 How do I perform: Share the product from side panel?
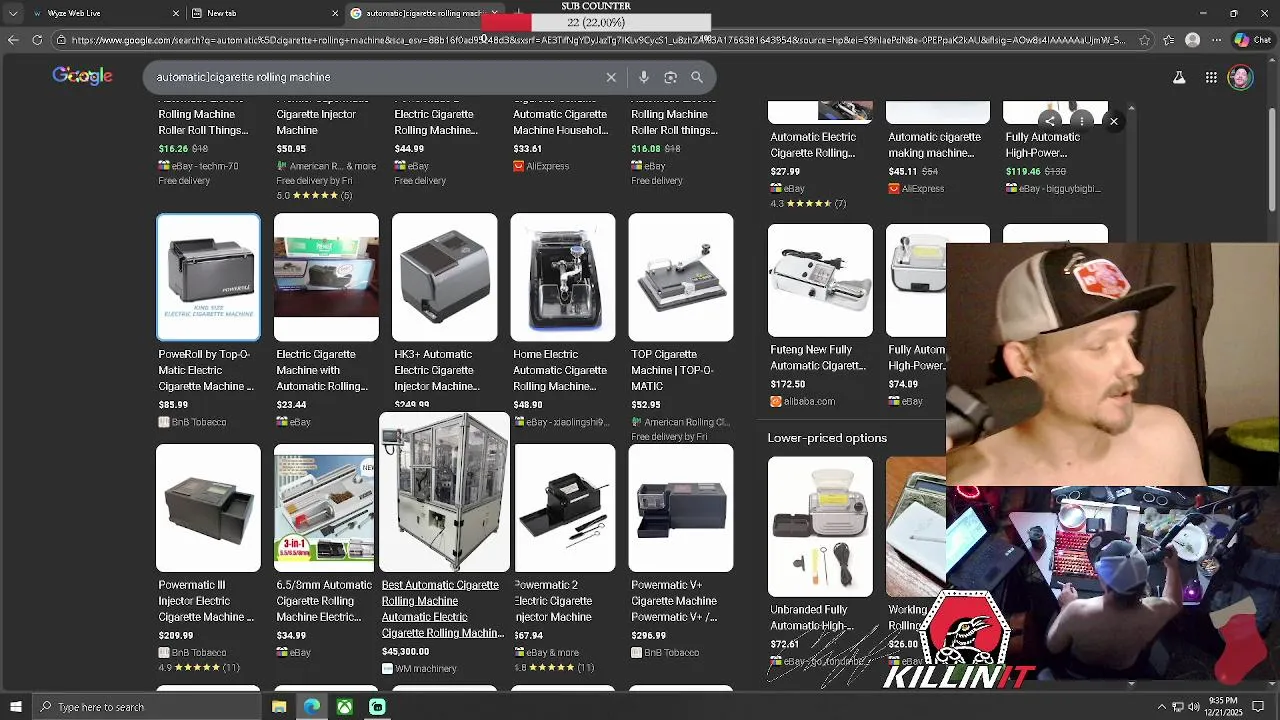tap(1050, 121)
